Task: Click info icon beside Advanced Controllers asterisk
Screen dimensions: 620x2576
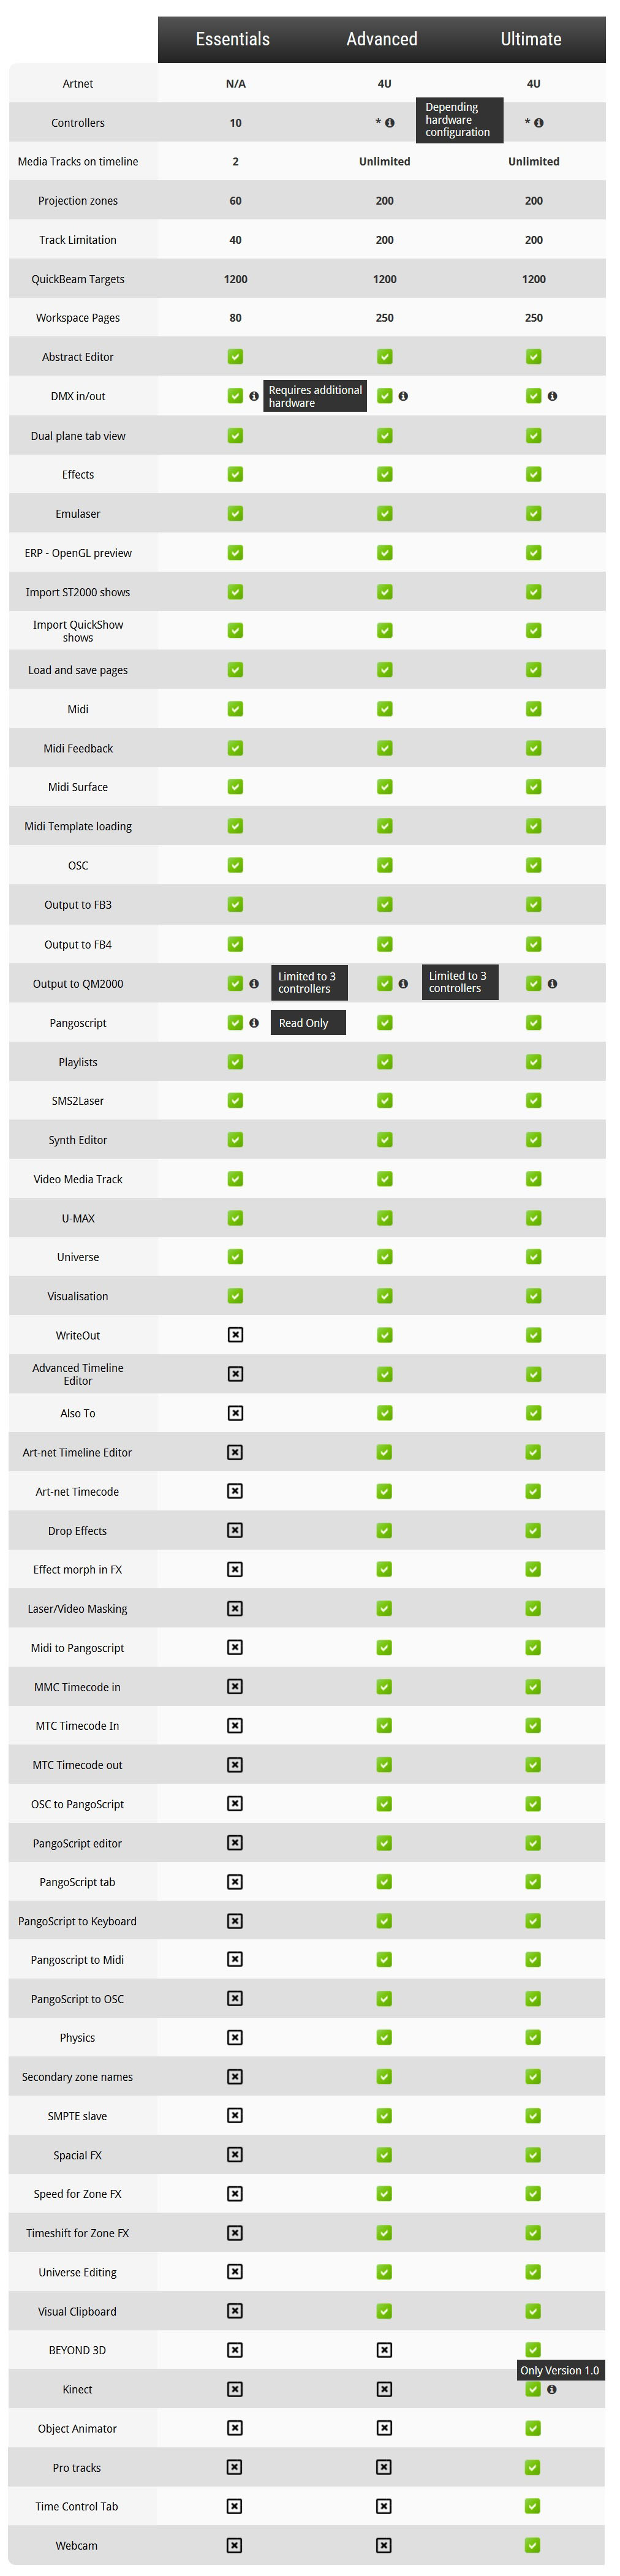Action: [x=390, y=123]
